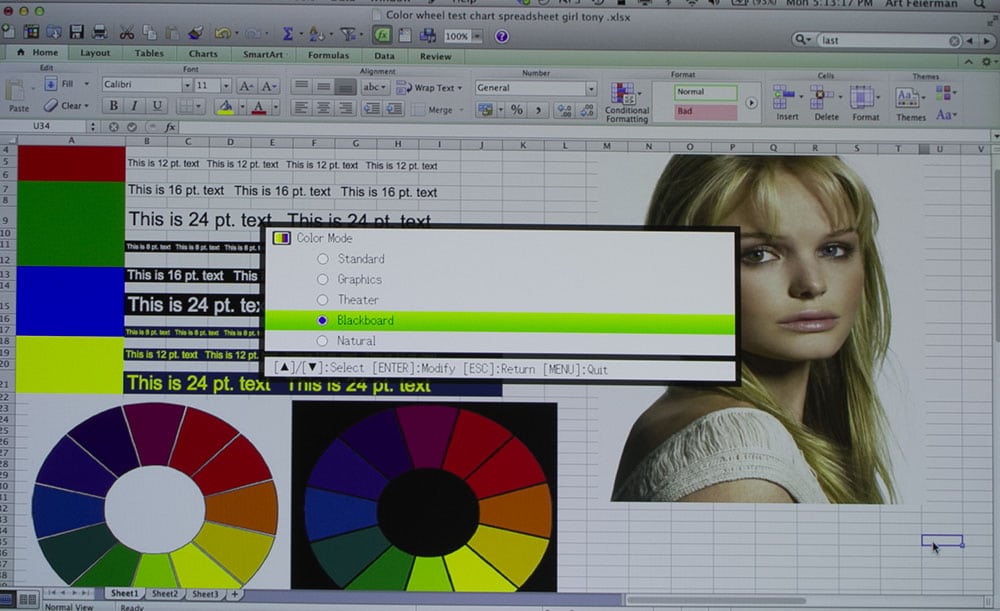
Task: Click the red color block in column A
Action: point(71,163)
